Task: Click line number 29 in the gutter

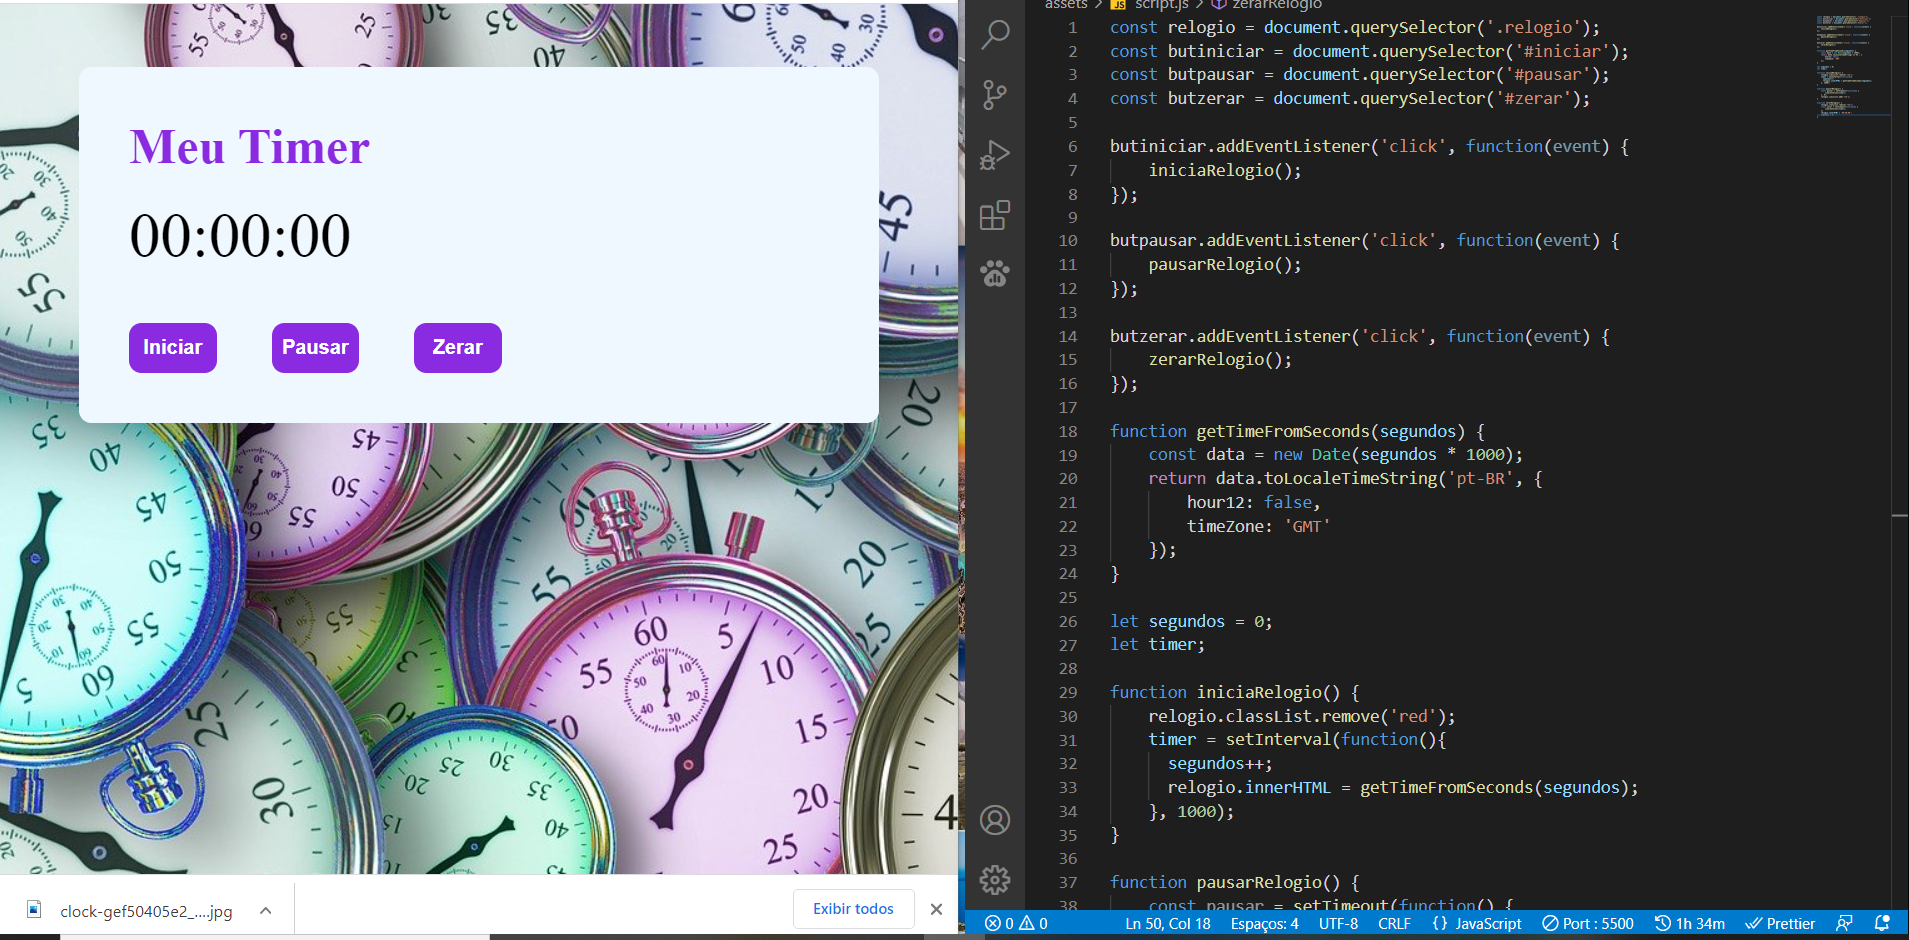Action: click(x=1068, y=692)
